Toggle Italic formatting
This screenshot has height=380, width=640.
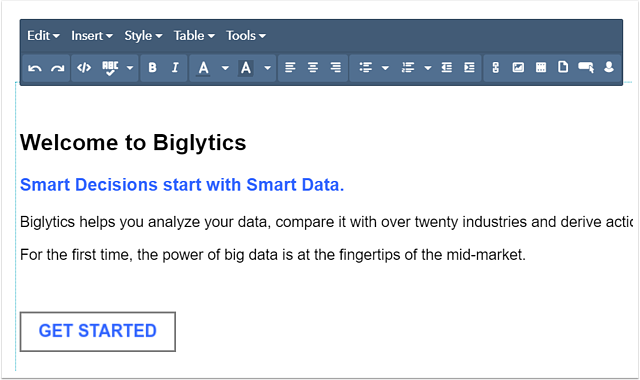(176, 68)
